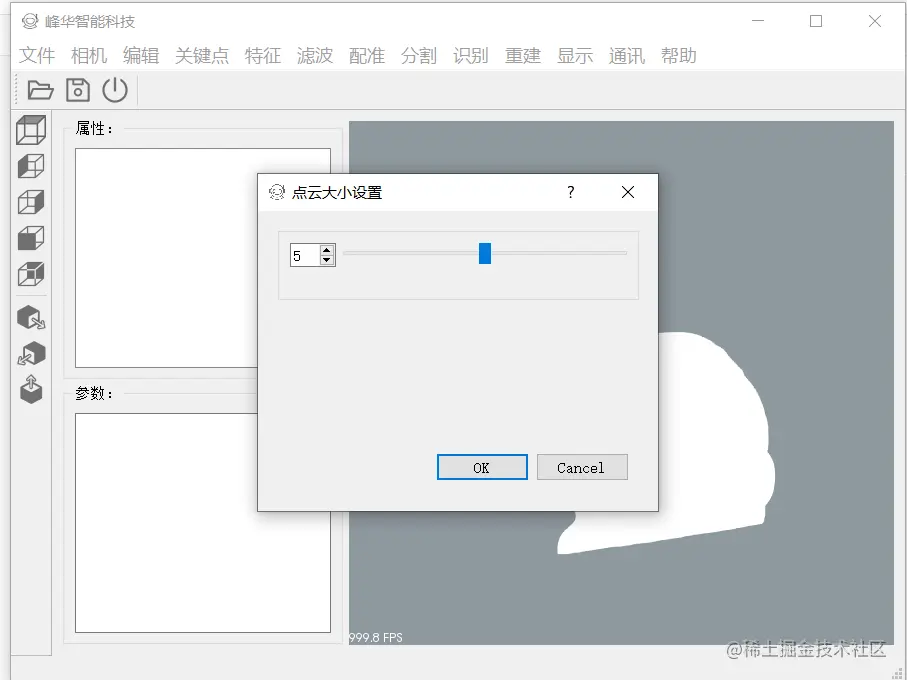Click cube with outgoing arrow icon

coord(31,318)
